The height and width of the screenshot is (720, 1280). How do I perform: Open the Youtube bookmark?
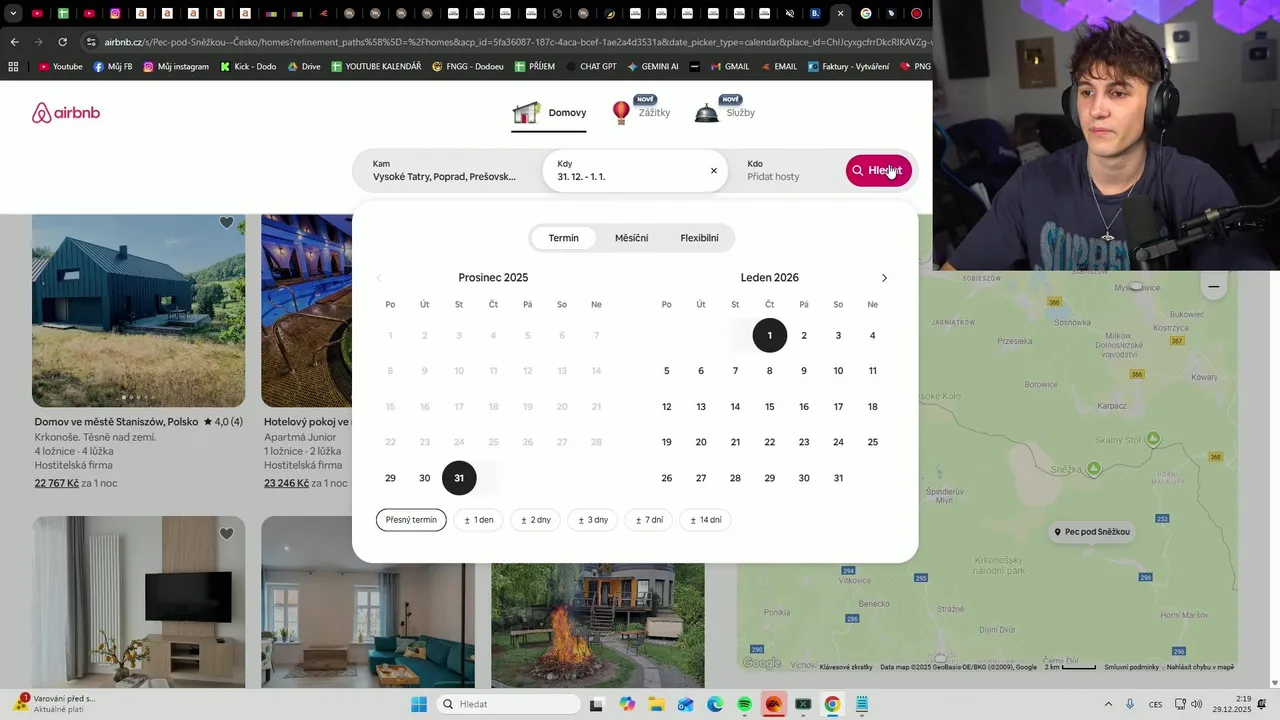click(x=60, y=66)
